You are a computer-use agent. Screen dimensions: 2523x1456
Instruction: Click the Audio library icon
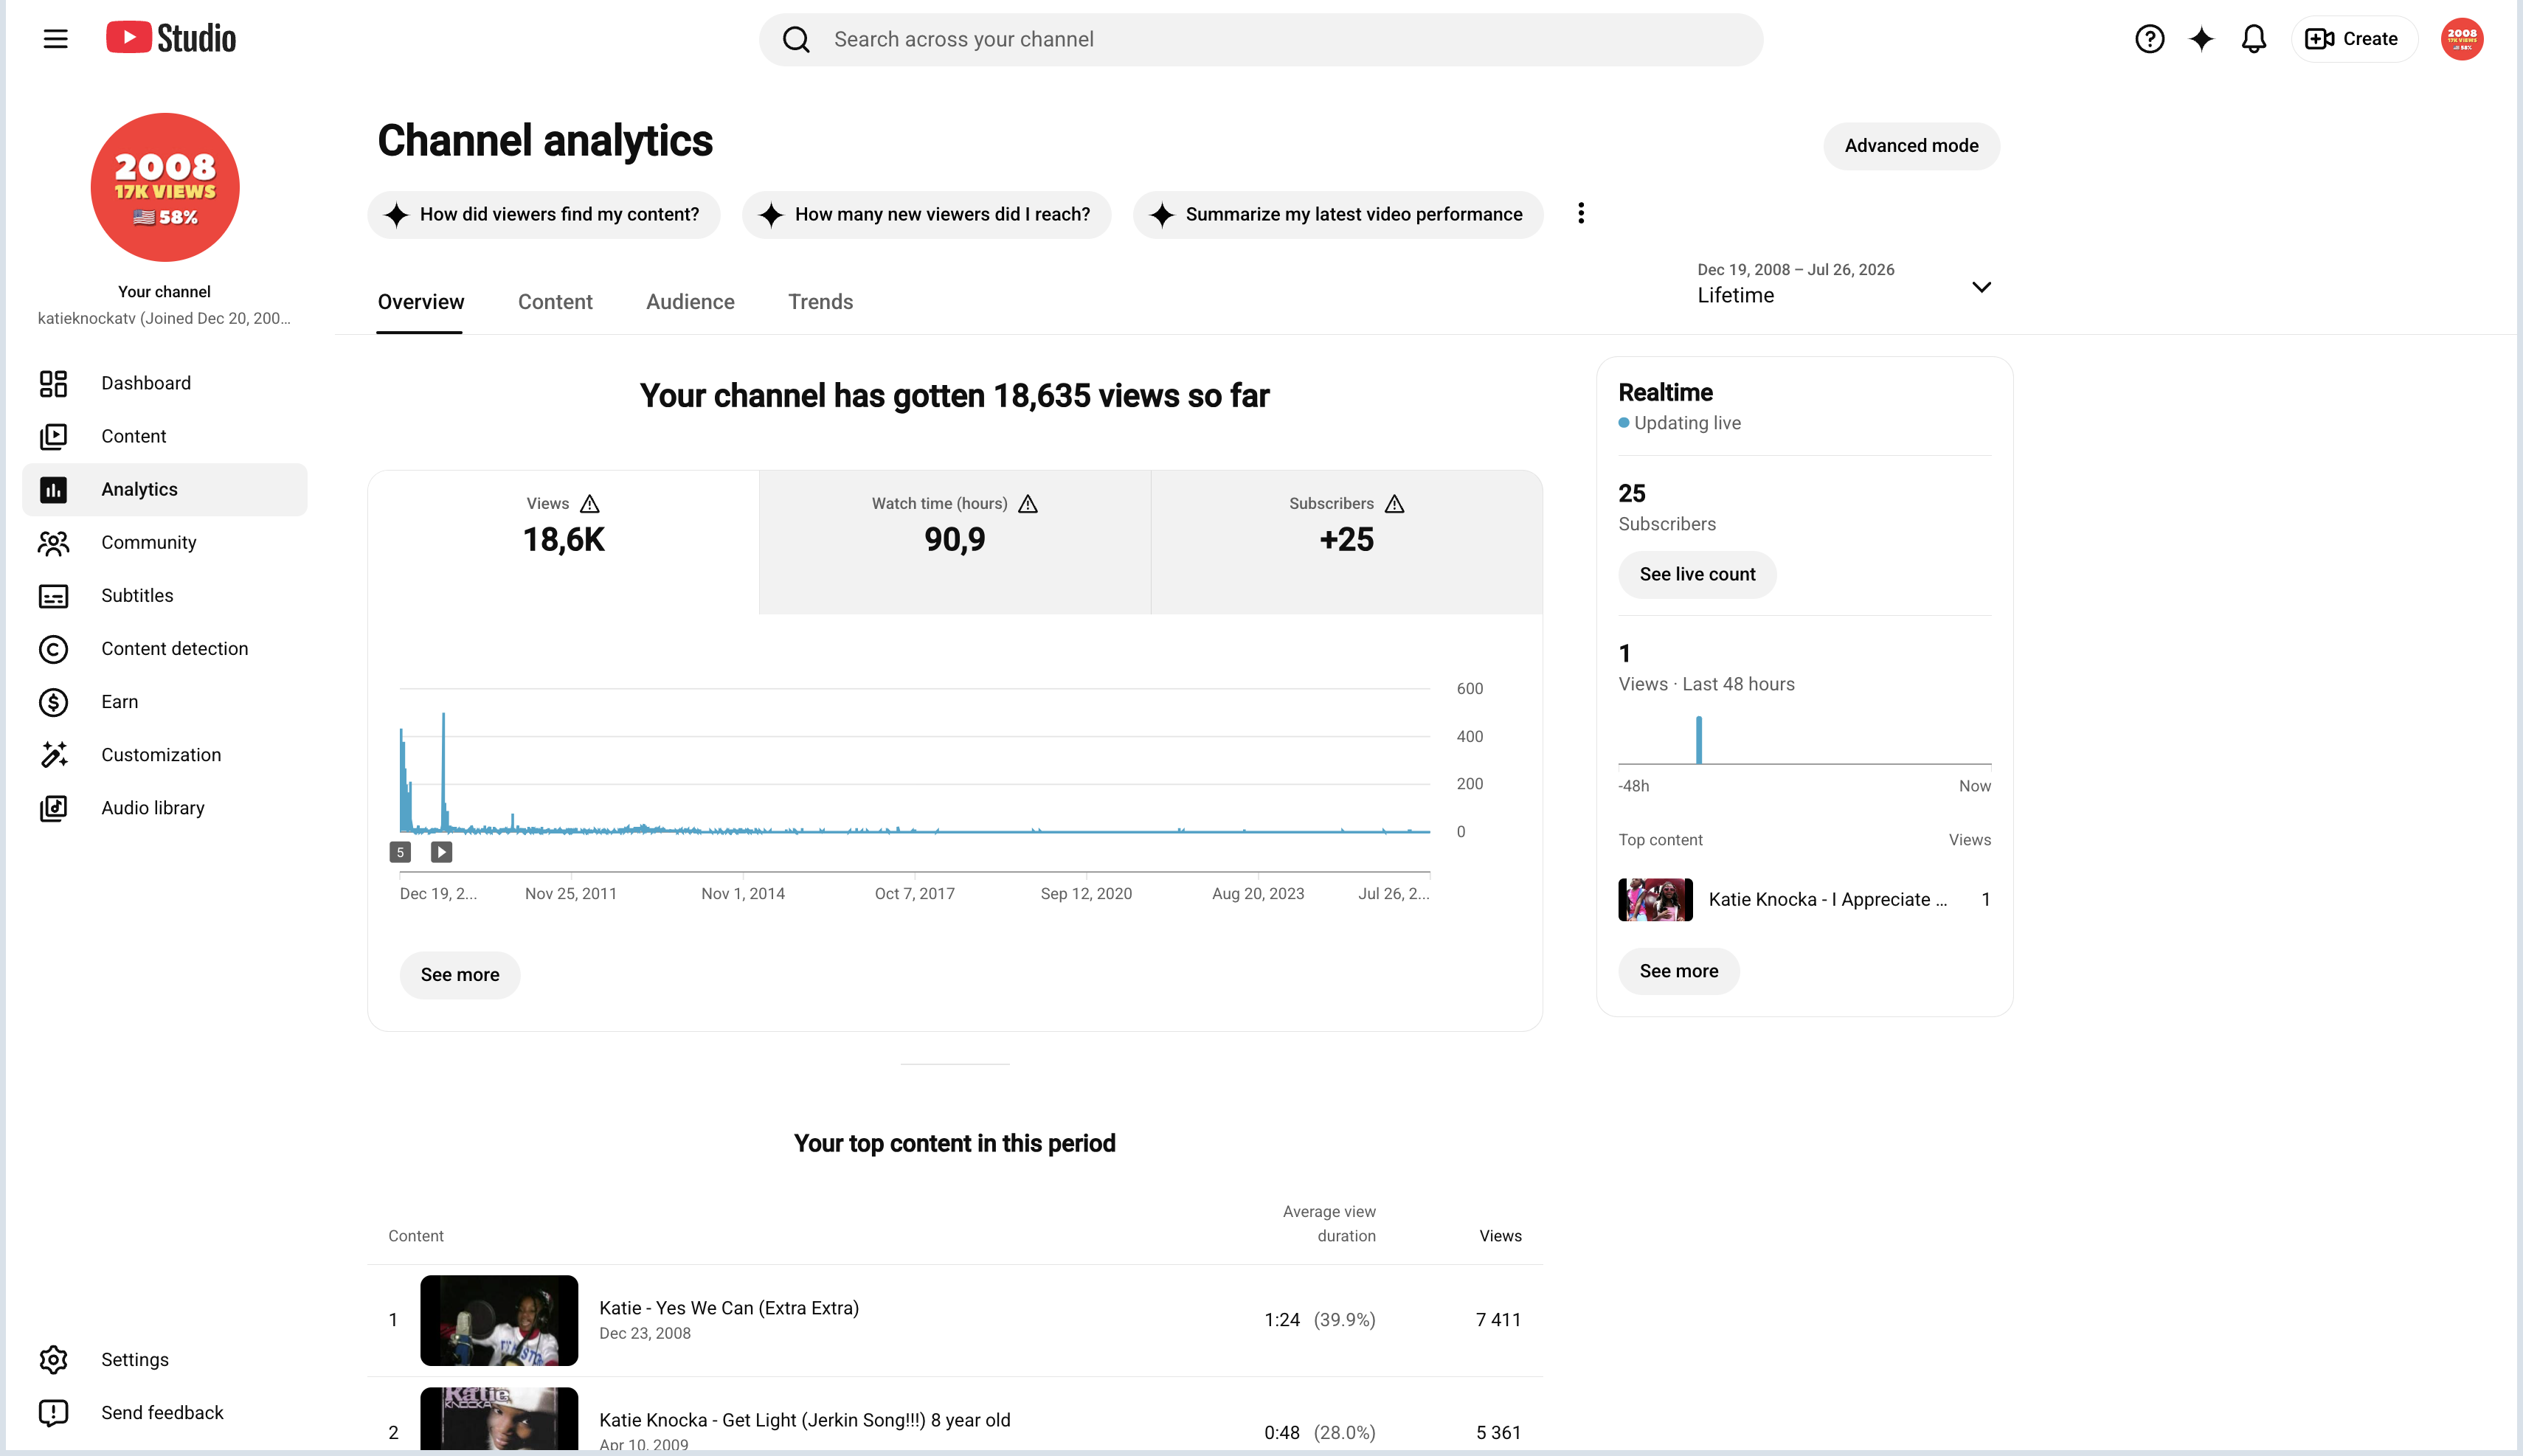(54, 808)
